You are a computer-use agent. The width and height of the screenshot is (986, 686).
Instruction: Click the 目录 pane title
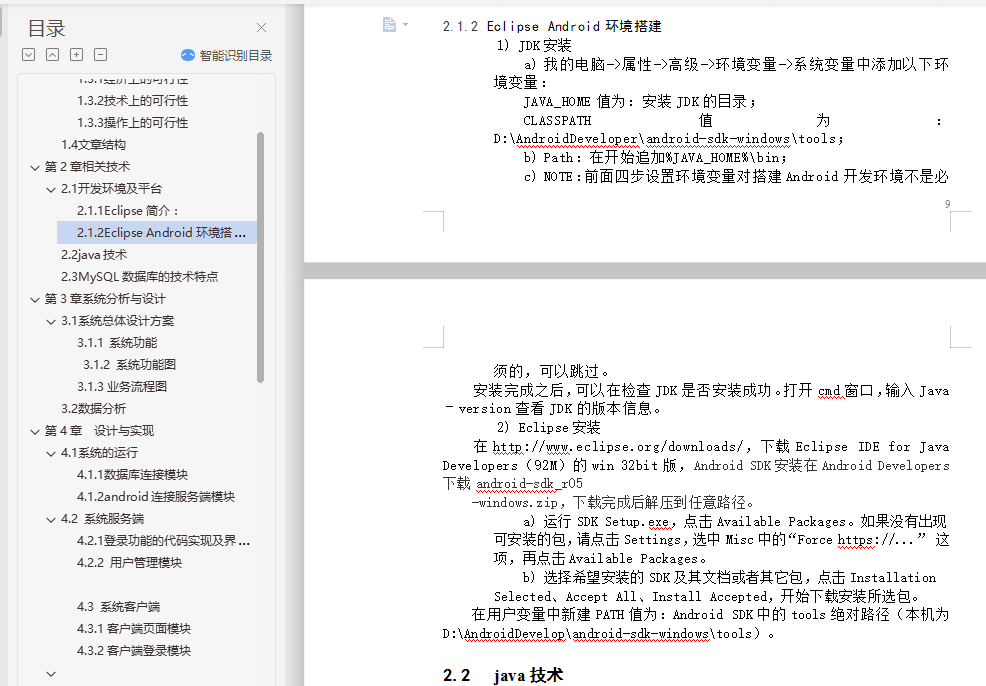click(47, 28)
